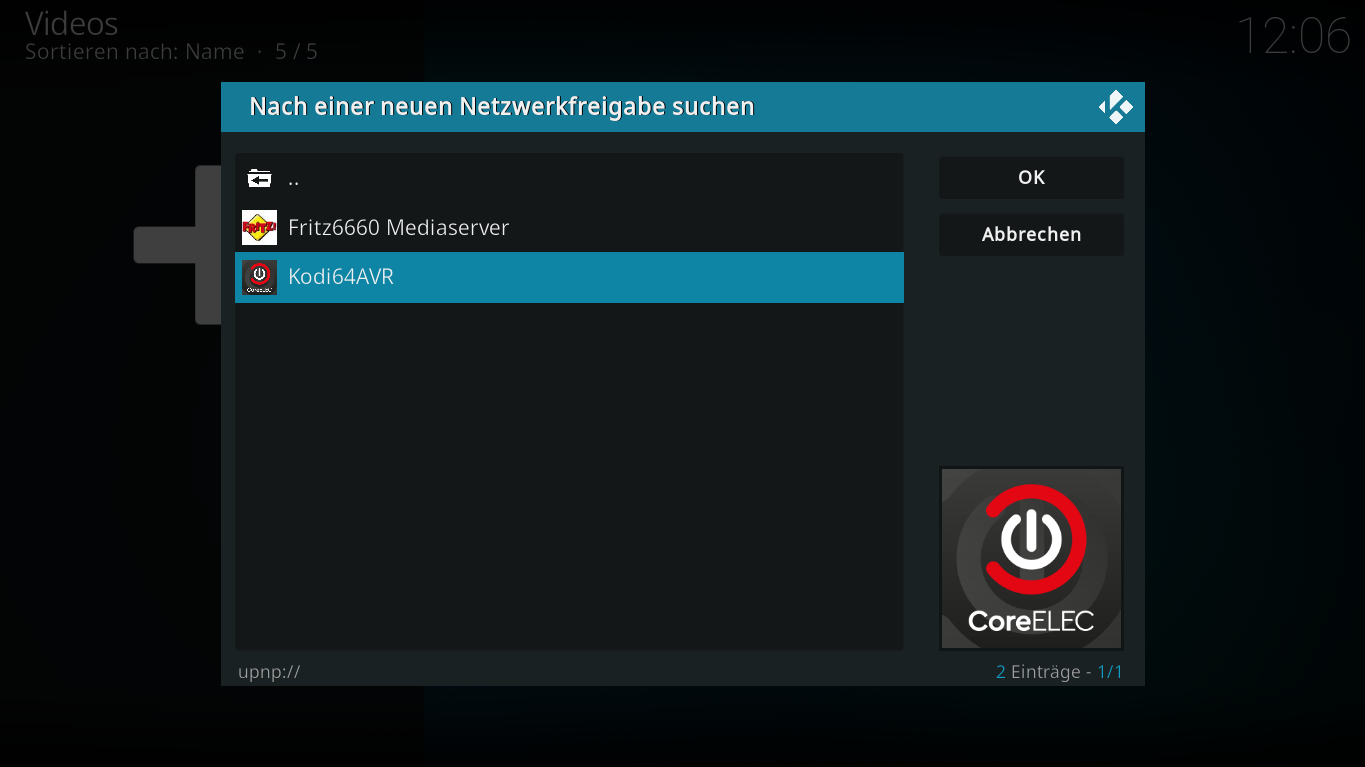Select the Kodi64AVR list entry
The image size is (1365, 767).
pos(569,277)
